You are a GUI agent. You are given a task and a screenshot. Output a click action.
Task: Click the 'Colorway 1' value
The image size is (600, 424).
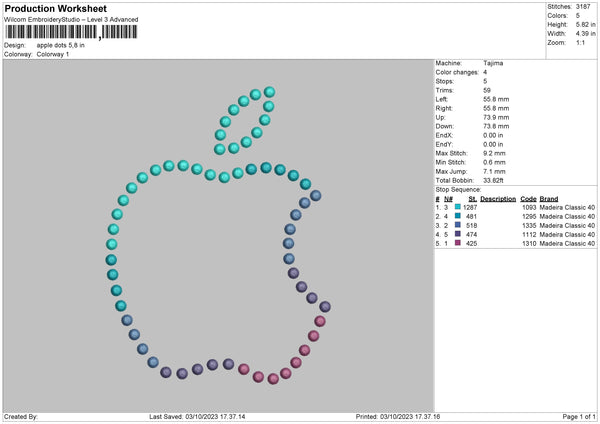[x=53, y=54]
